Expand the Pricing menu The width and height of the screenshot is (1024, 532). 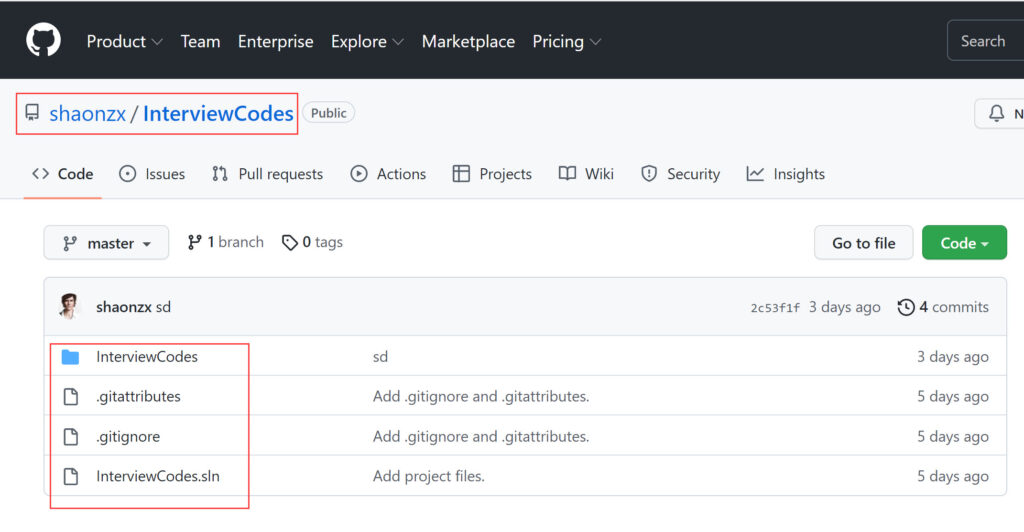[x=566, y=42]
